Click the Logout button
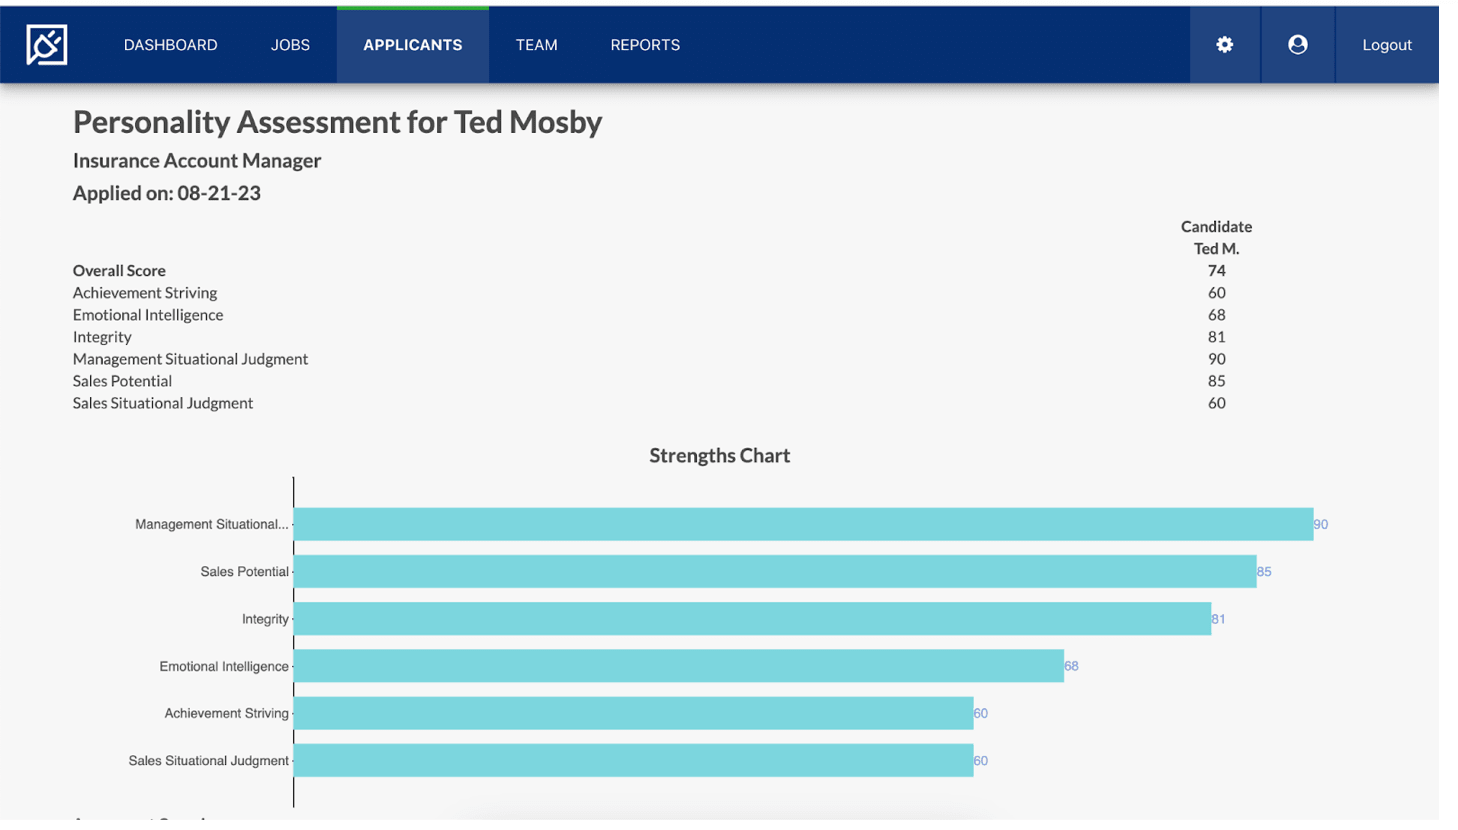 pyautogui.click(x=1386, y=45)
